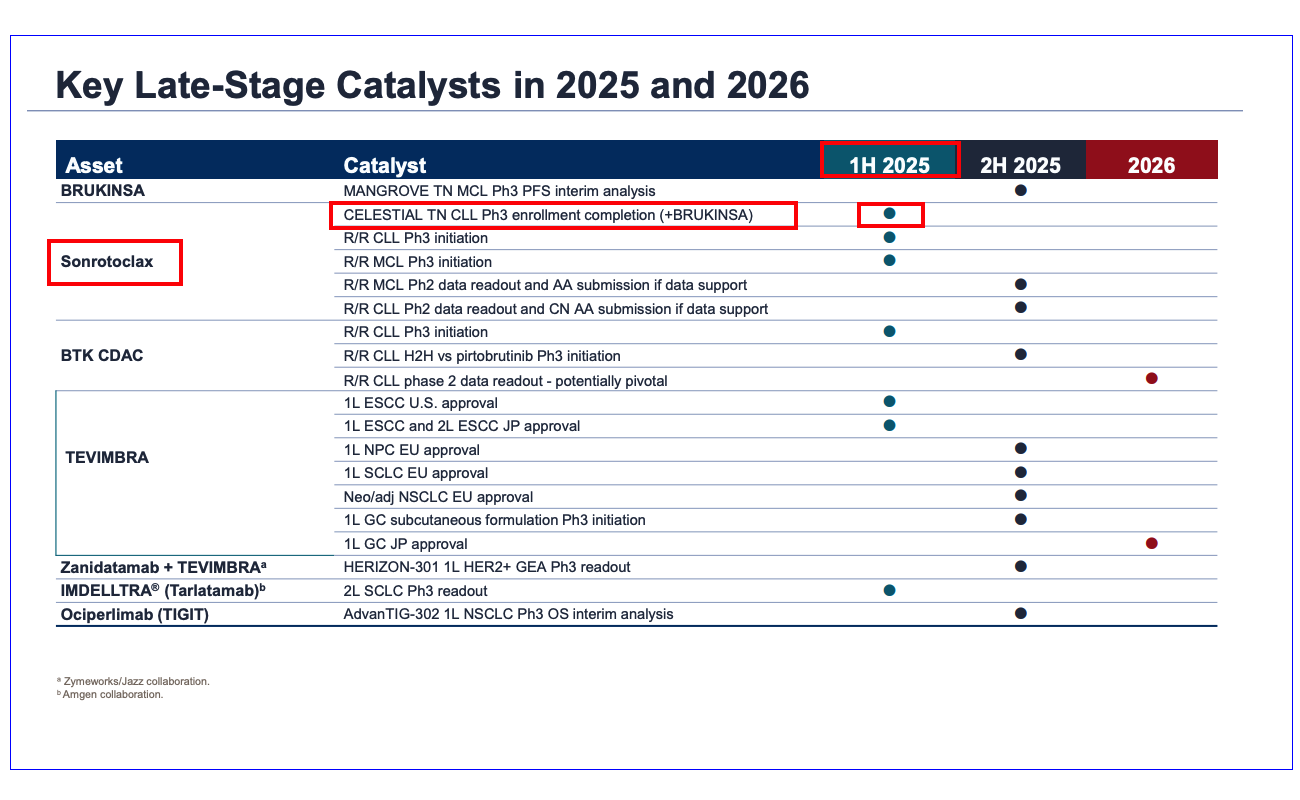The image size is (1300, 800).
Task: Click 'R/R MCL Ph3 initiation' catalyst text
Action: click(418, 262)
